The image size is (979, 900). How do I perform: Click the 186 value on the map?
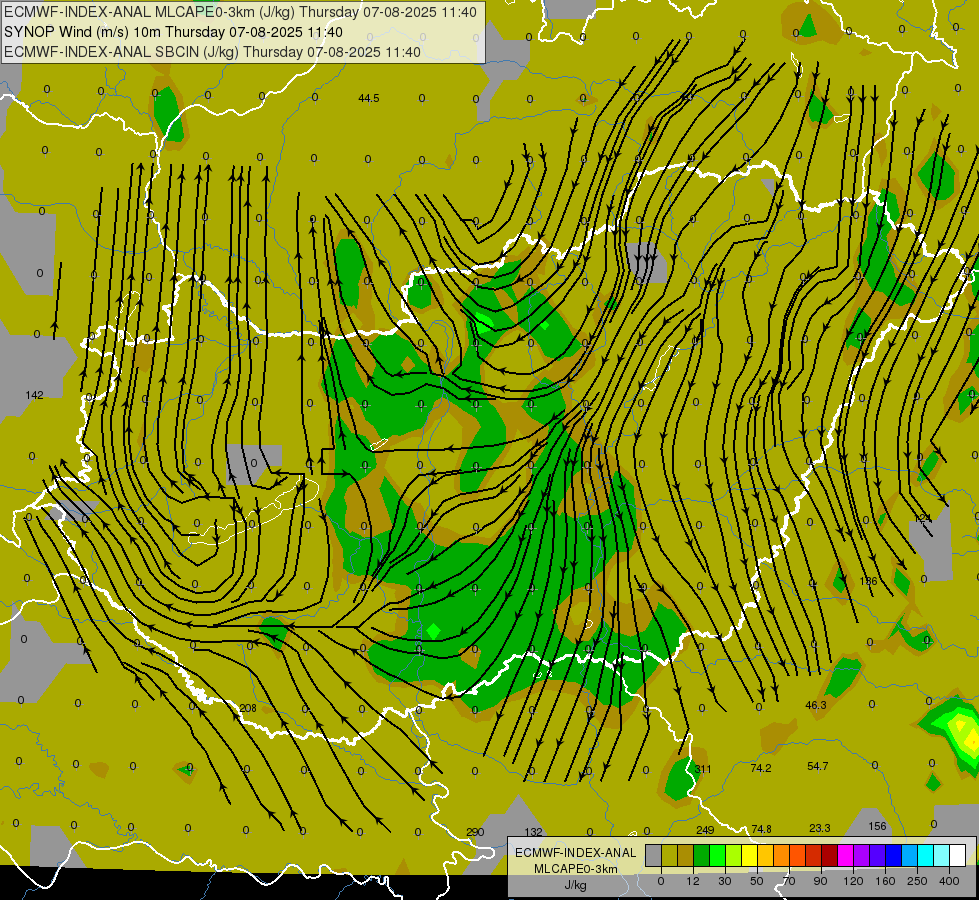868,581
